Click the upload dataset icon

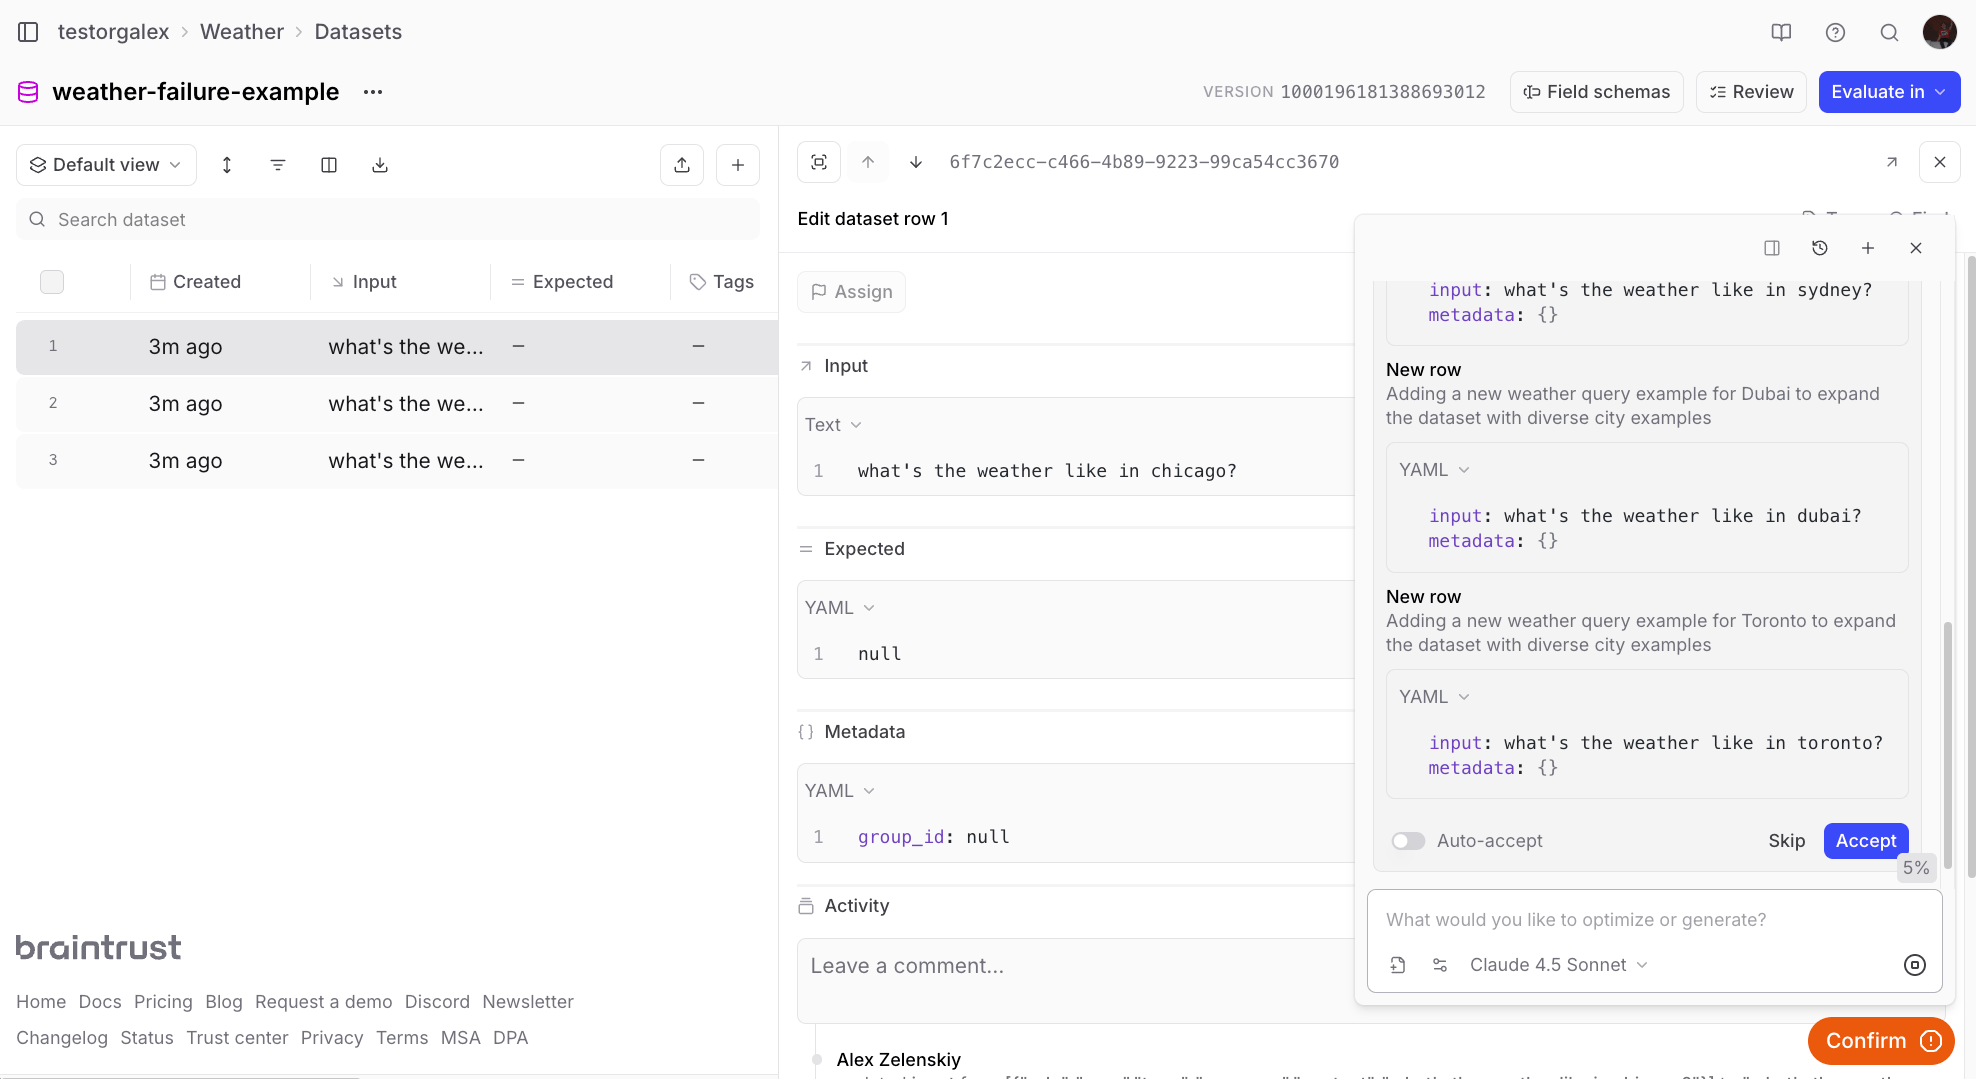click(x=682, y=165)
